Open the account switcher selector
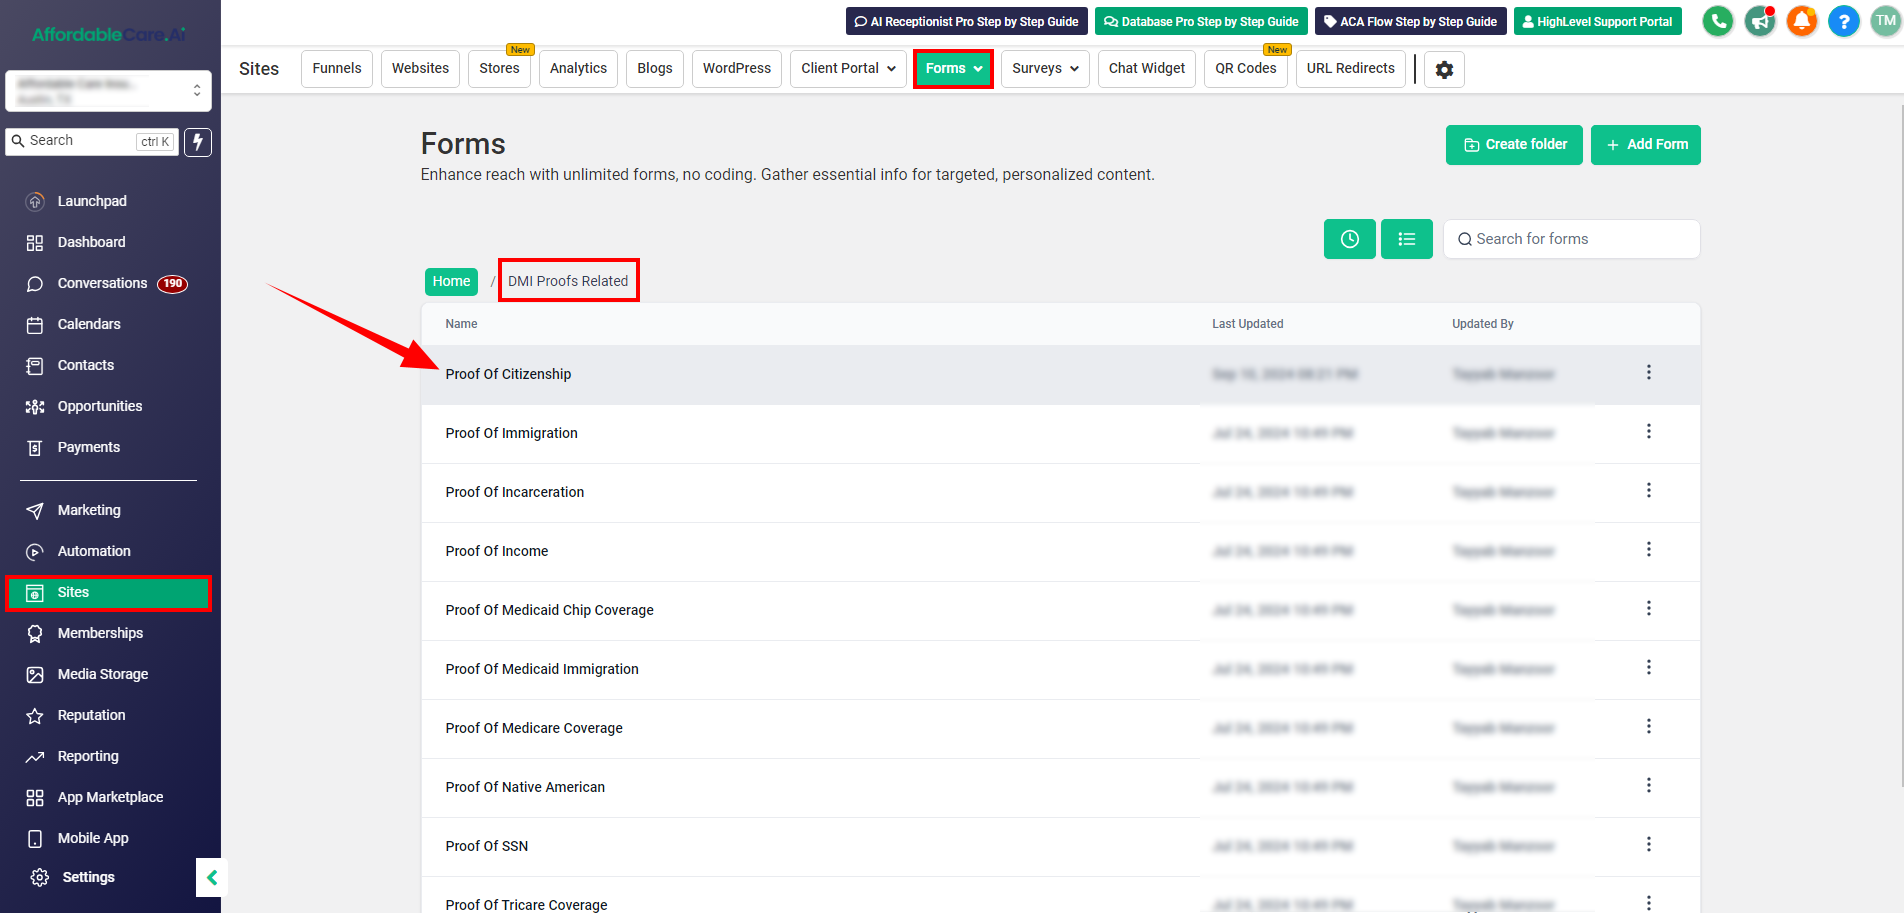 [x=108, y=91]
